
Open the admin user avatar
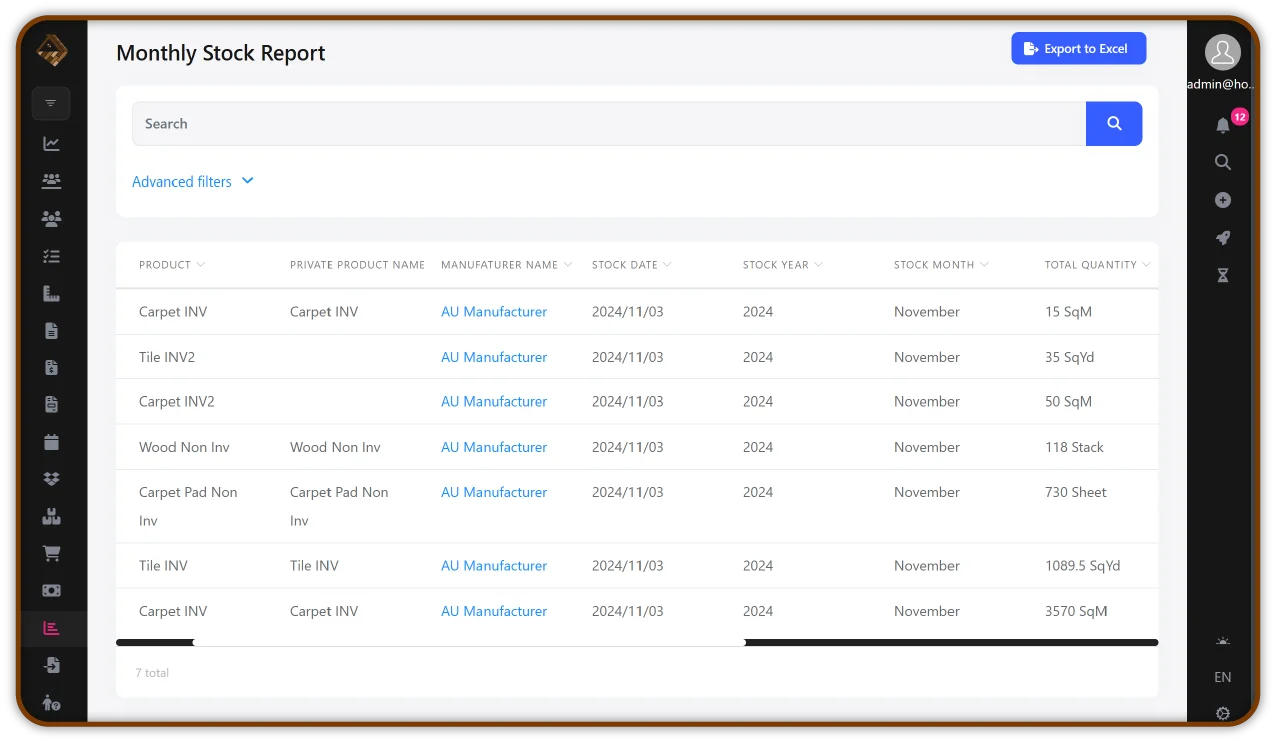coord(1222,52)
